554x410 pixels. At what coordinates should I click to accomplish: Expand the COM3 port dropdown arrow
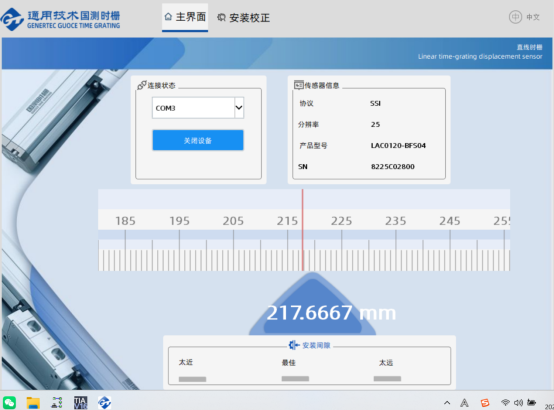point(239,107)
